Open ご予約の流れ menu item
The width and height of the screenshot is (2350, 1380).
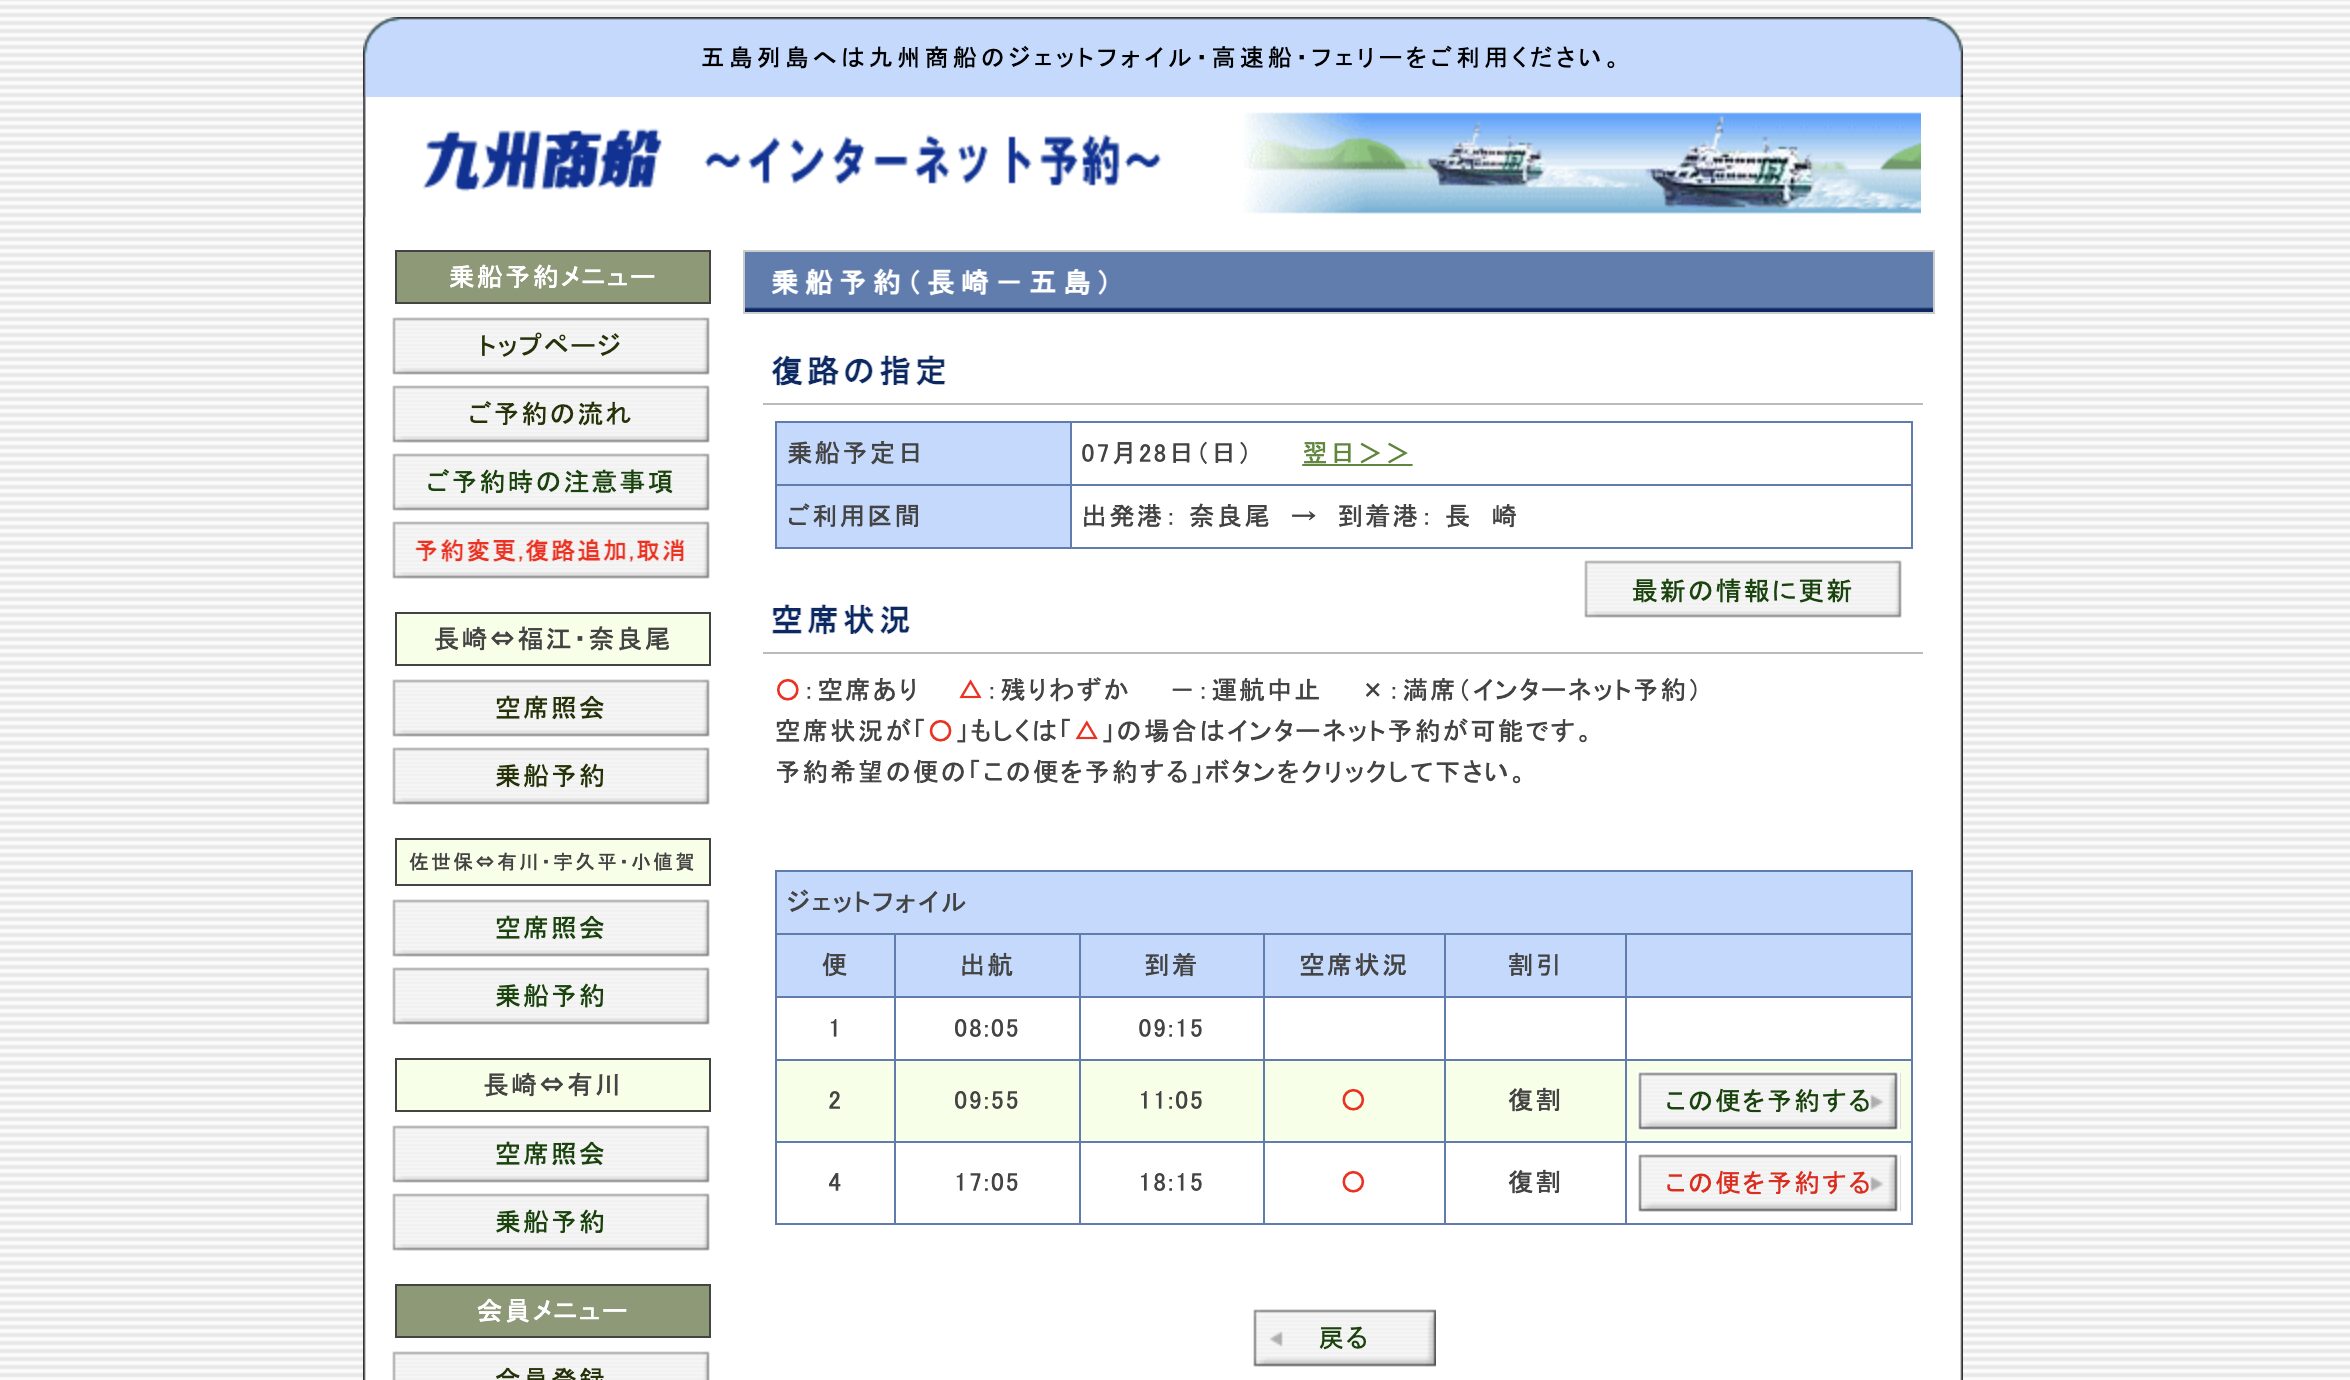(x=551, y=414)
